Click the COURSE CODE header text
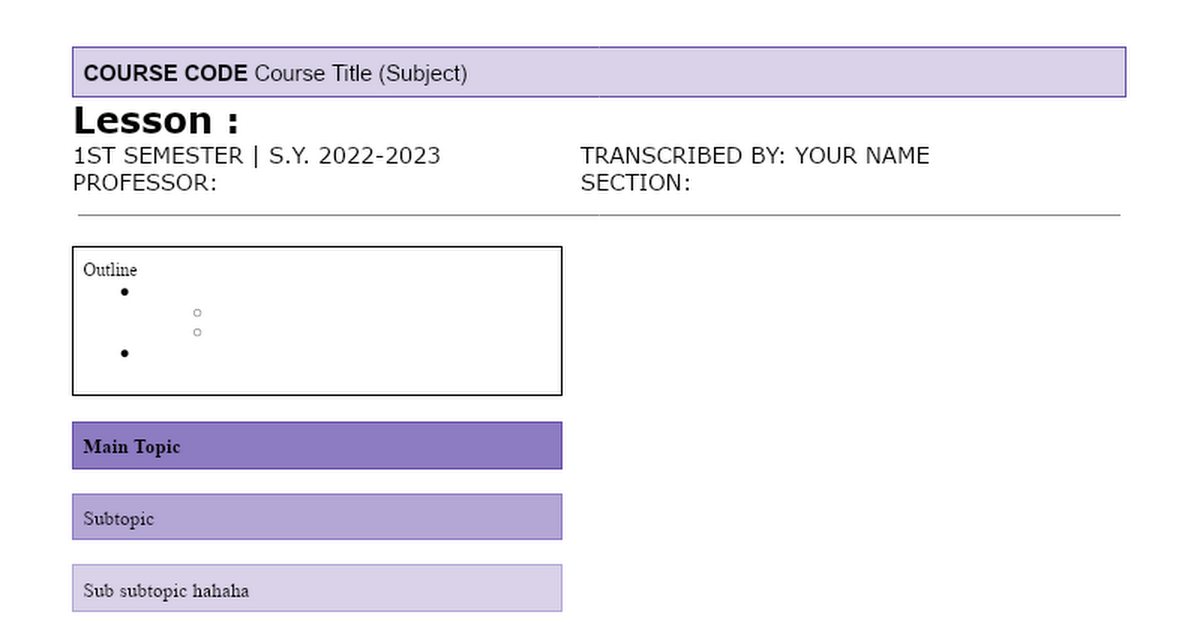 tap(165, 73)
